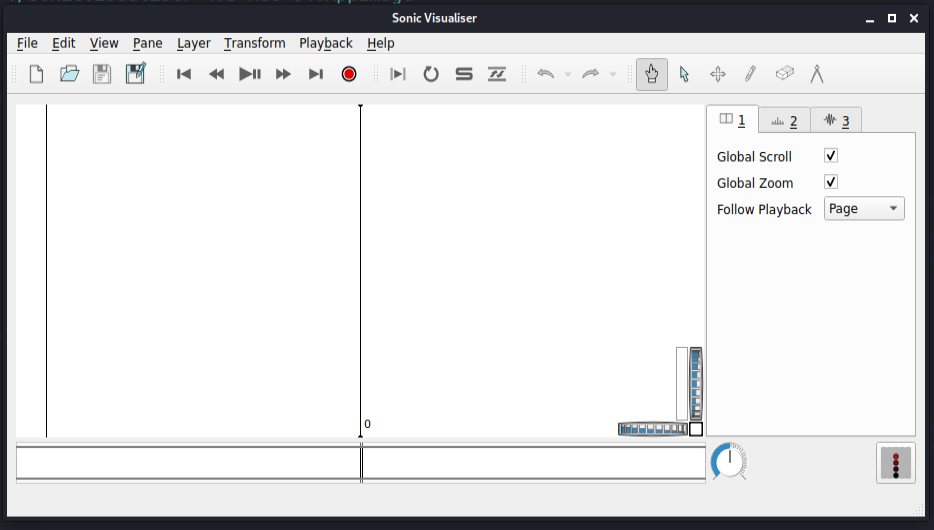Switch to layer tab 2
Screen dimensions: 934x530
pyautogui.click(x=784, y=121)
